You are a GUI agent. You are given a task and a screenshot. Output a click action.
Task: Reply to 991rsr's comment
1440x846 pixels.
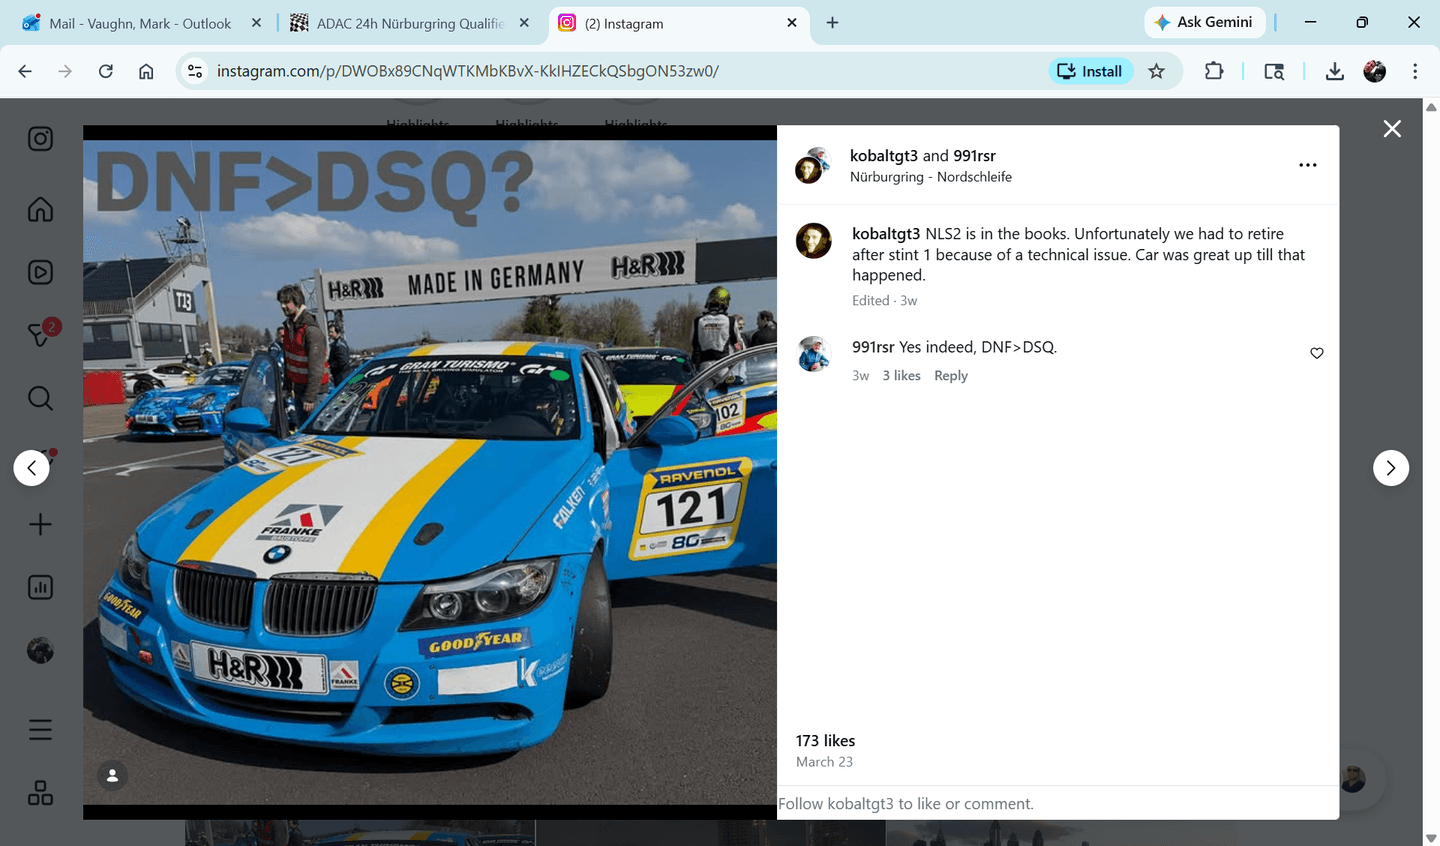click(950, 375)
